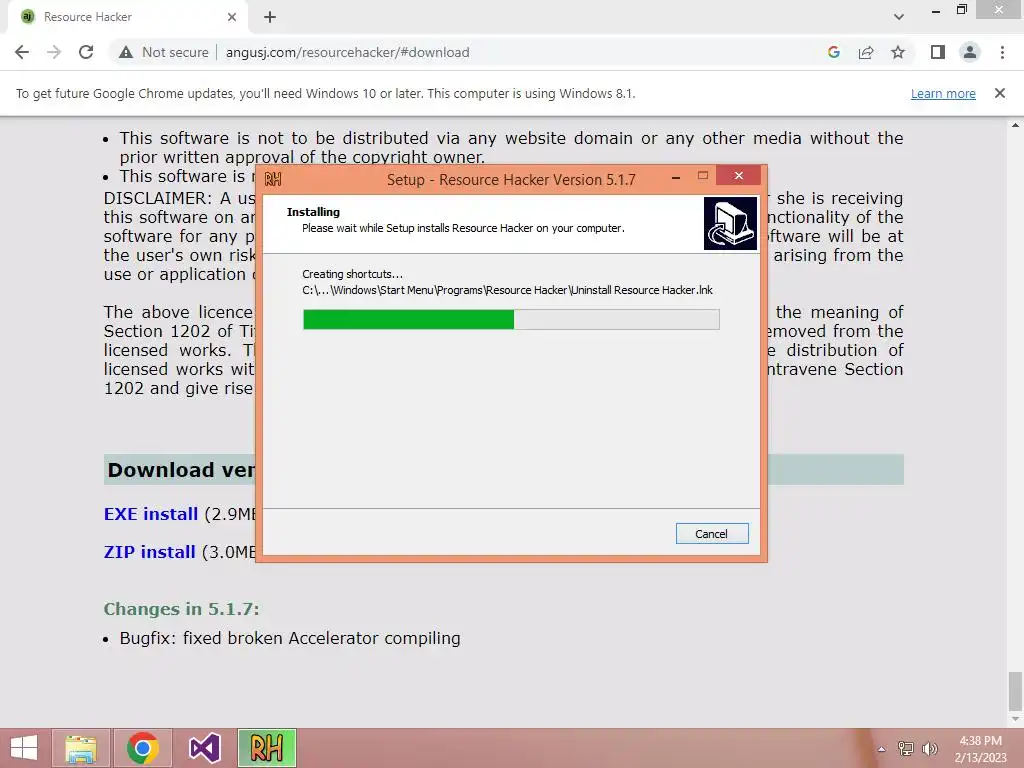Image resolution: width=1024 pixels, height=768 pixels.
Task: Click the Bugfix Accelerator compiling text
Action: pos(290,638)
